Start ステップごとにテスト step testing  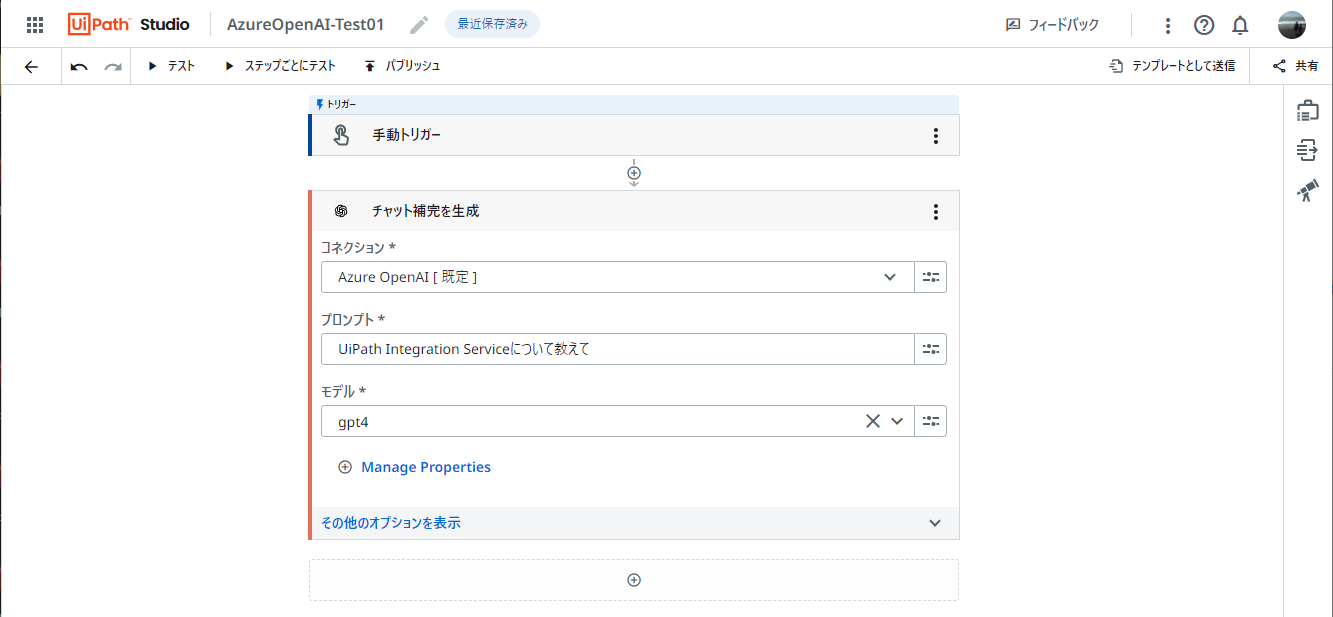click(x=280, y=66)
